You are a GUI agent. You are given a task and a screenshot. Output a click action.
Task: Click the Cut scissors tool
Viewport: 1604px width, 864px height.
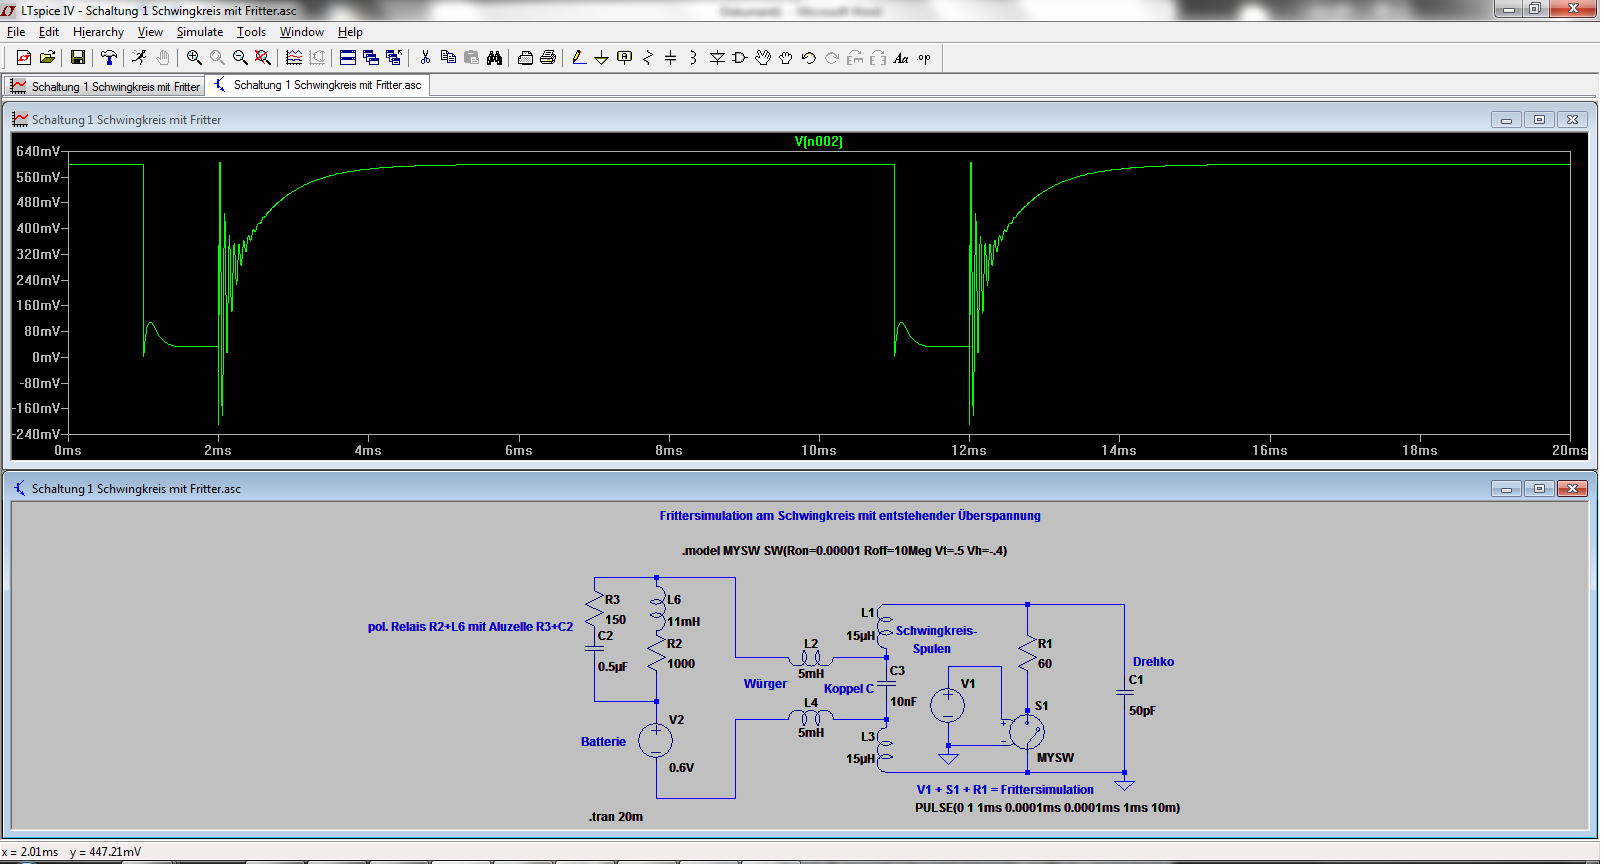425,58
